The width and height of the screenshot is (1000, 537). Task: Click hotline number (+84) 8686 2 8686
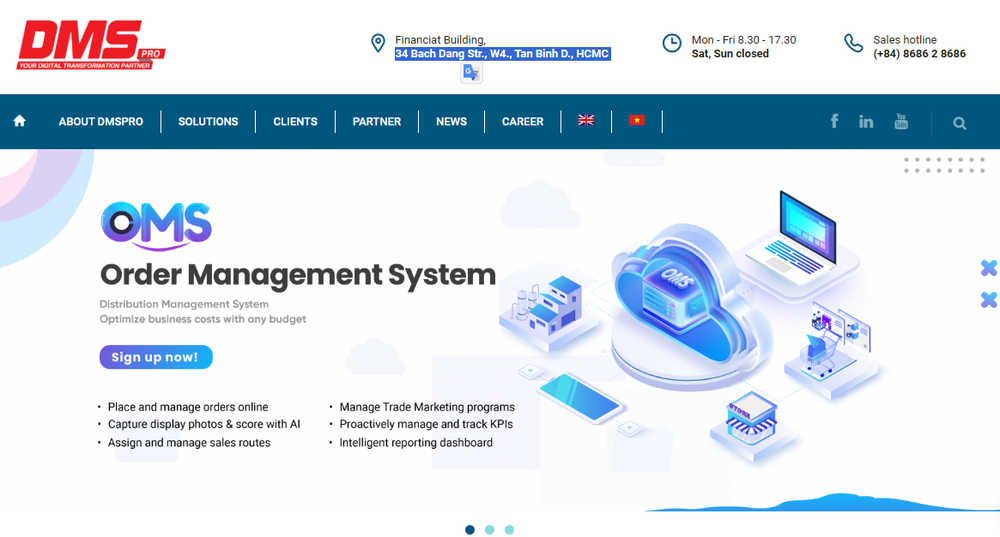[920, 54]
